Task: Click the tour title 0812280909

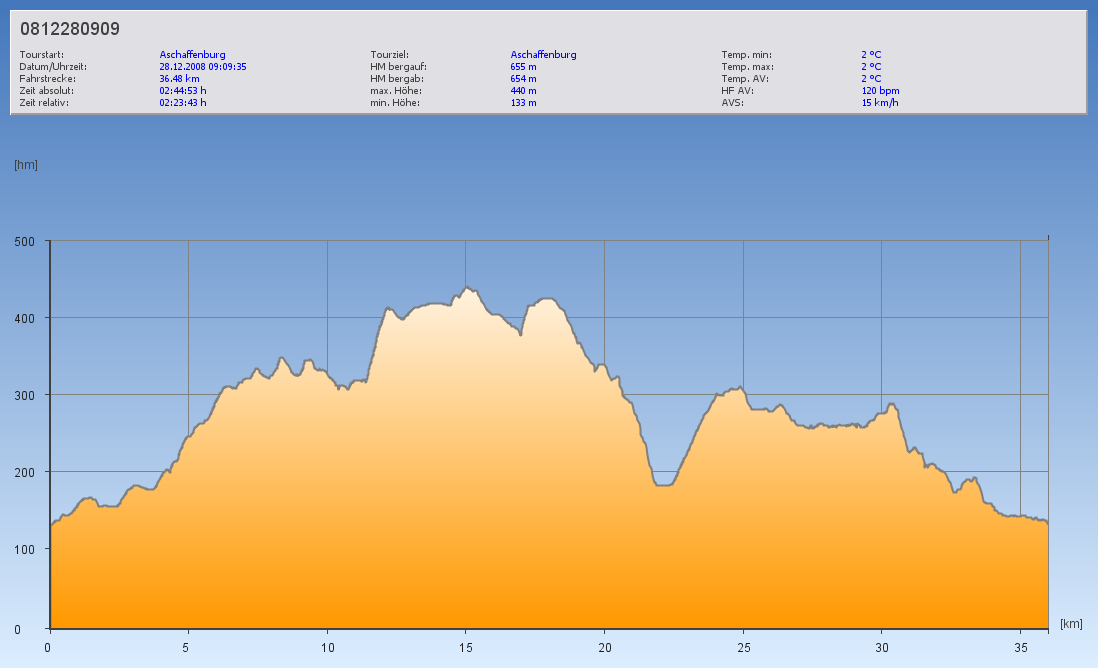Action: [70, 29]
